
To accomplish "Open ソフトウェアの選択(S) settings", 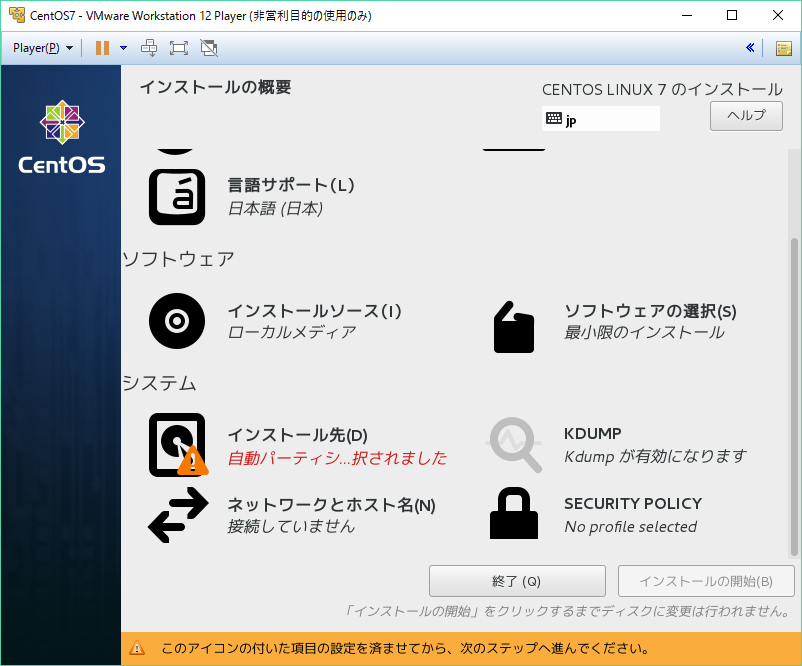I will pos(650,311).
